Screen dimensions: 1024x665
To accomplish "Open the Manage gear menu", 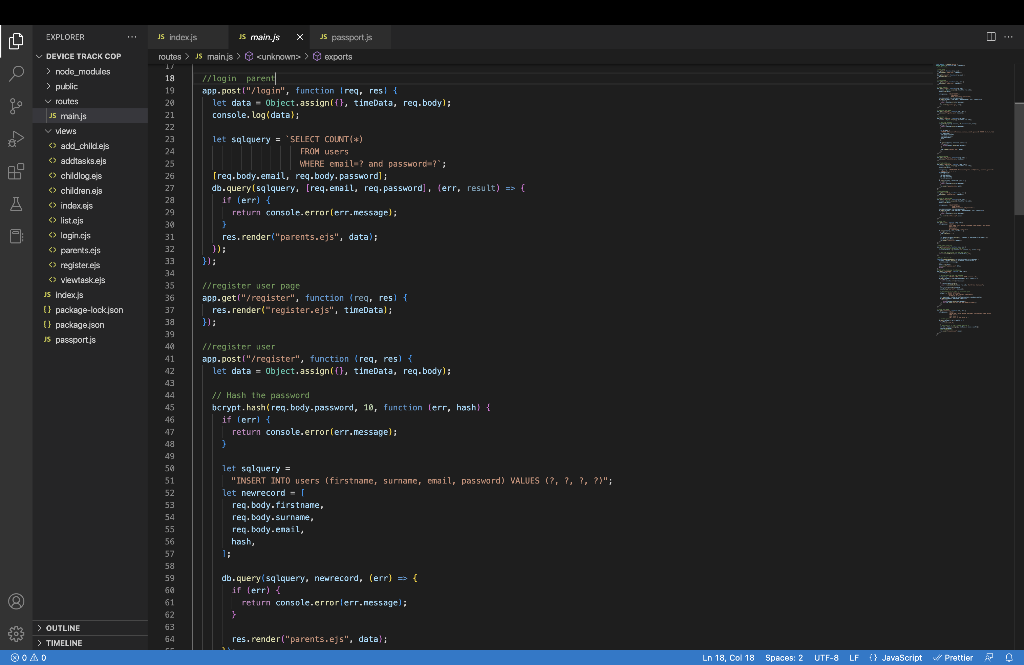I will coord(16,633).
